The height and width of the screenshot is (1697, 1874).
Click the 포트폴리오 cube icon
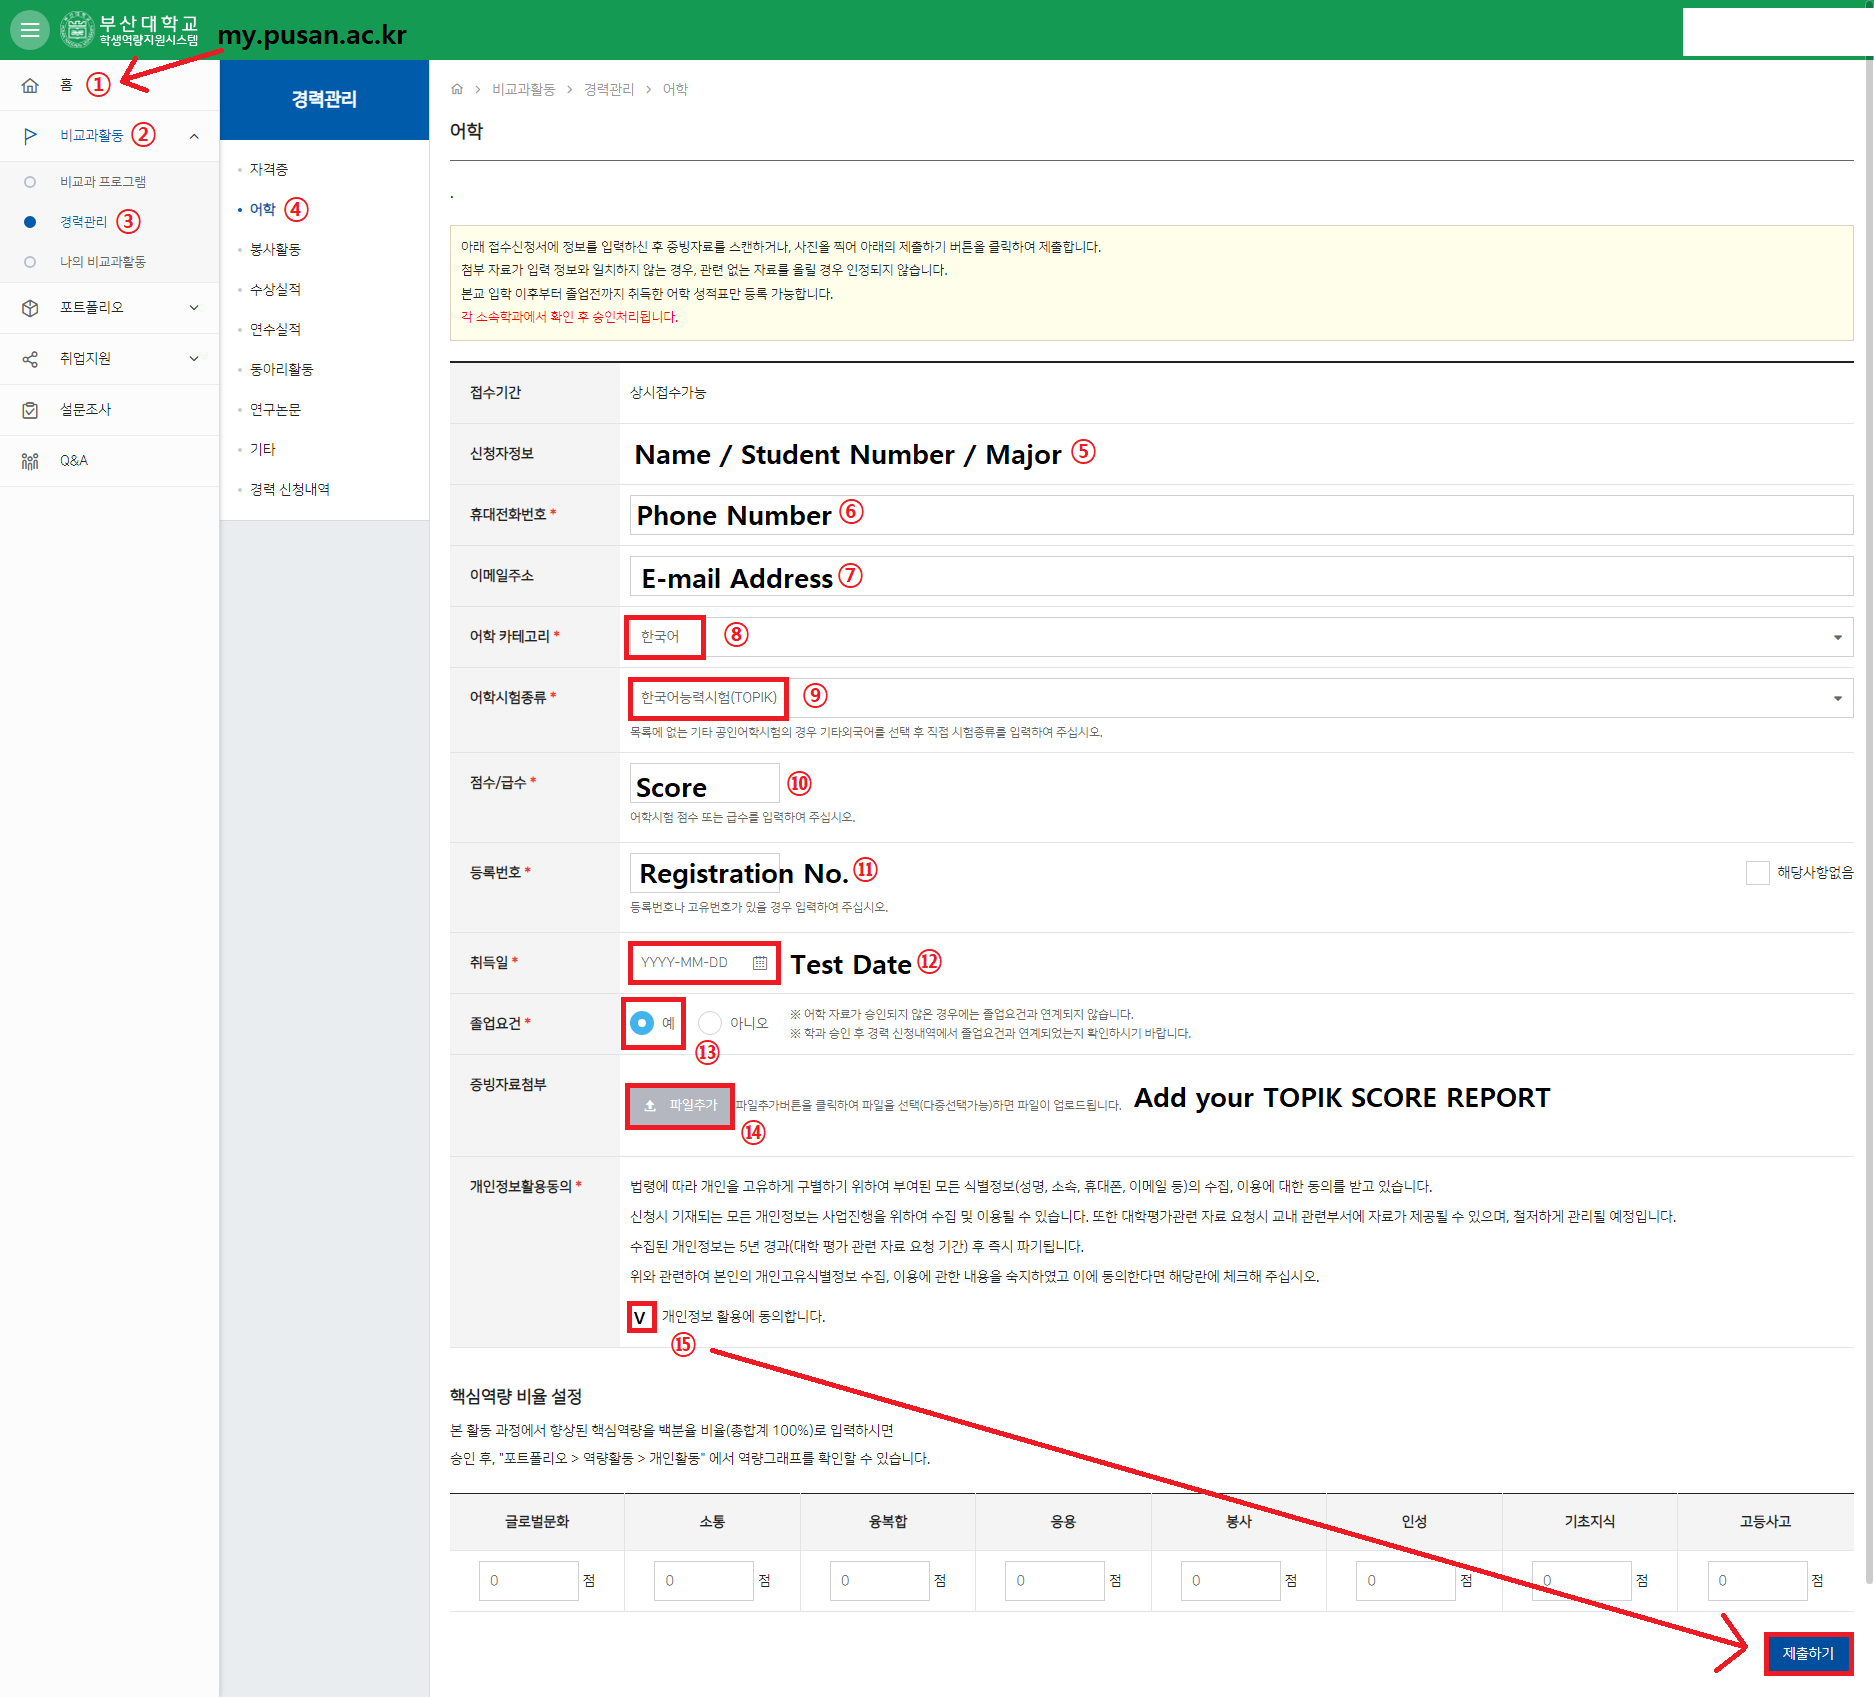point(30,308)
